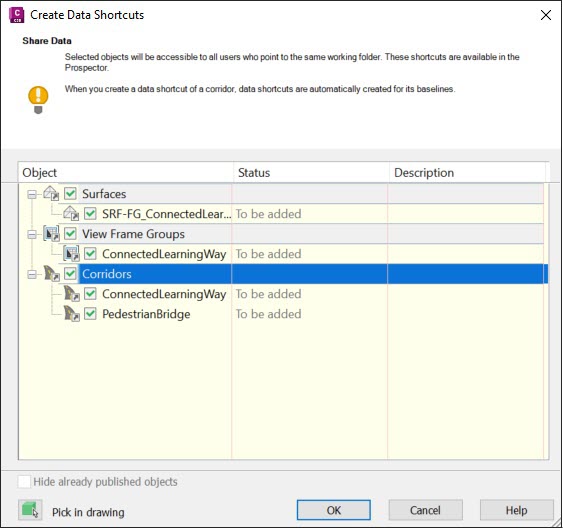Click the PedestrianBridge corridor icon

pos(71,314)
